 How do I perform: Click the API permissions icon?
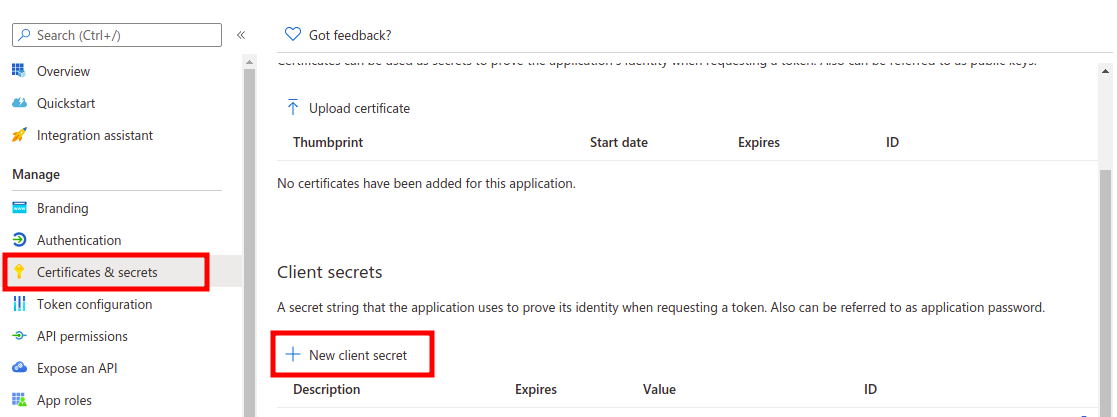click(18, 336)
